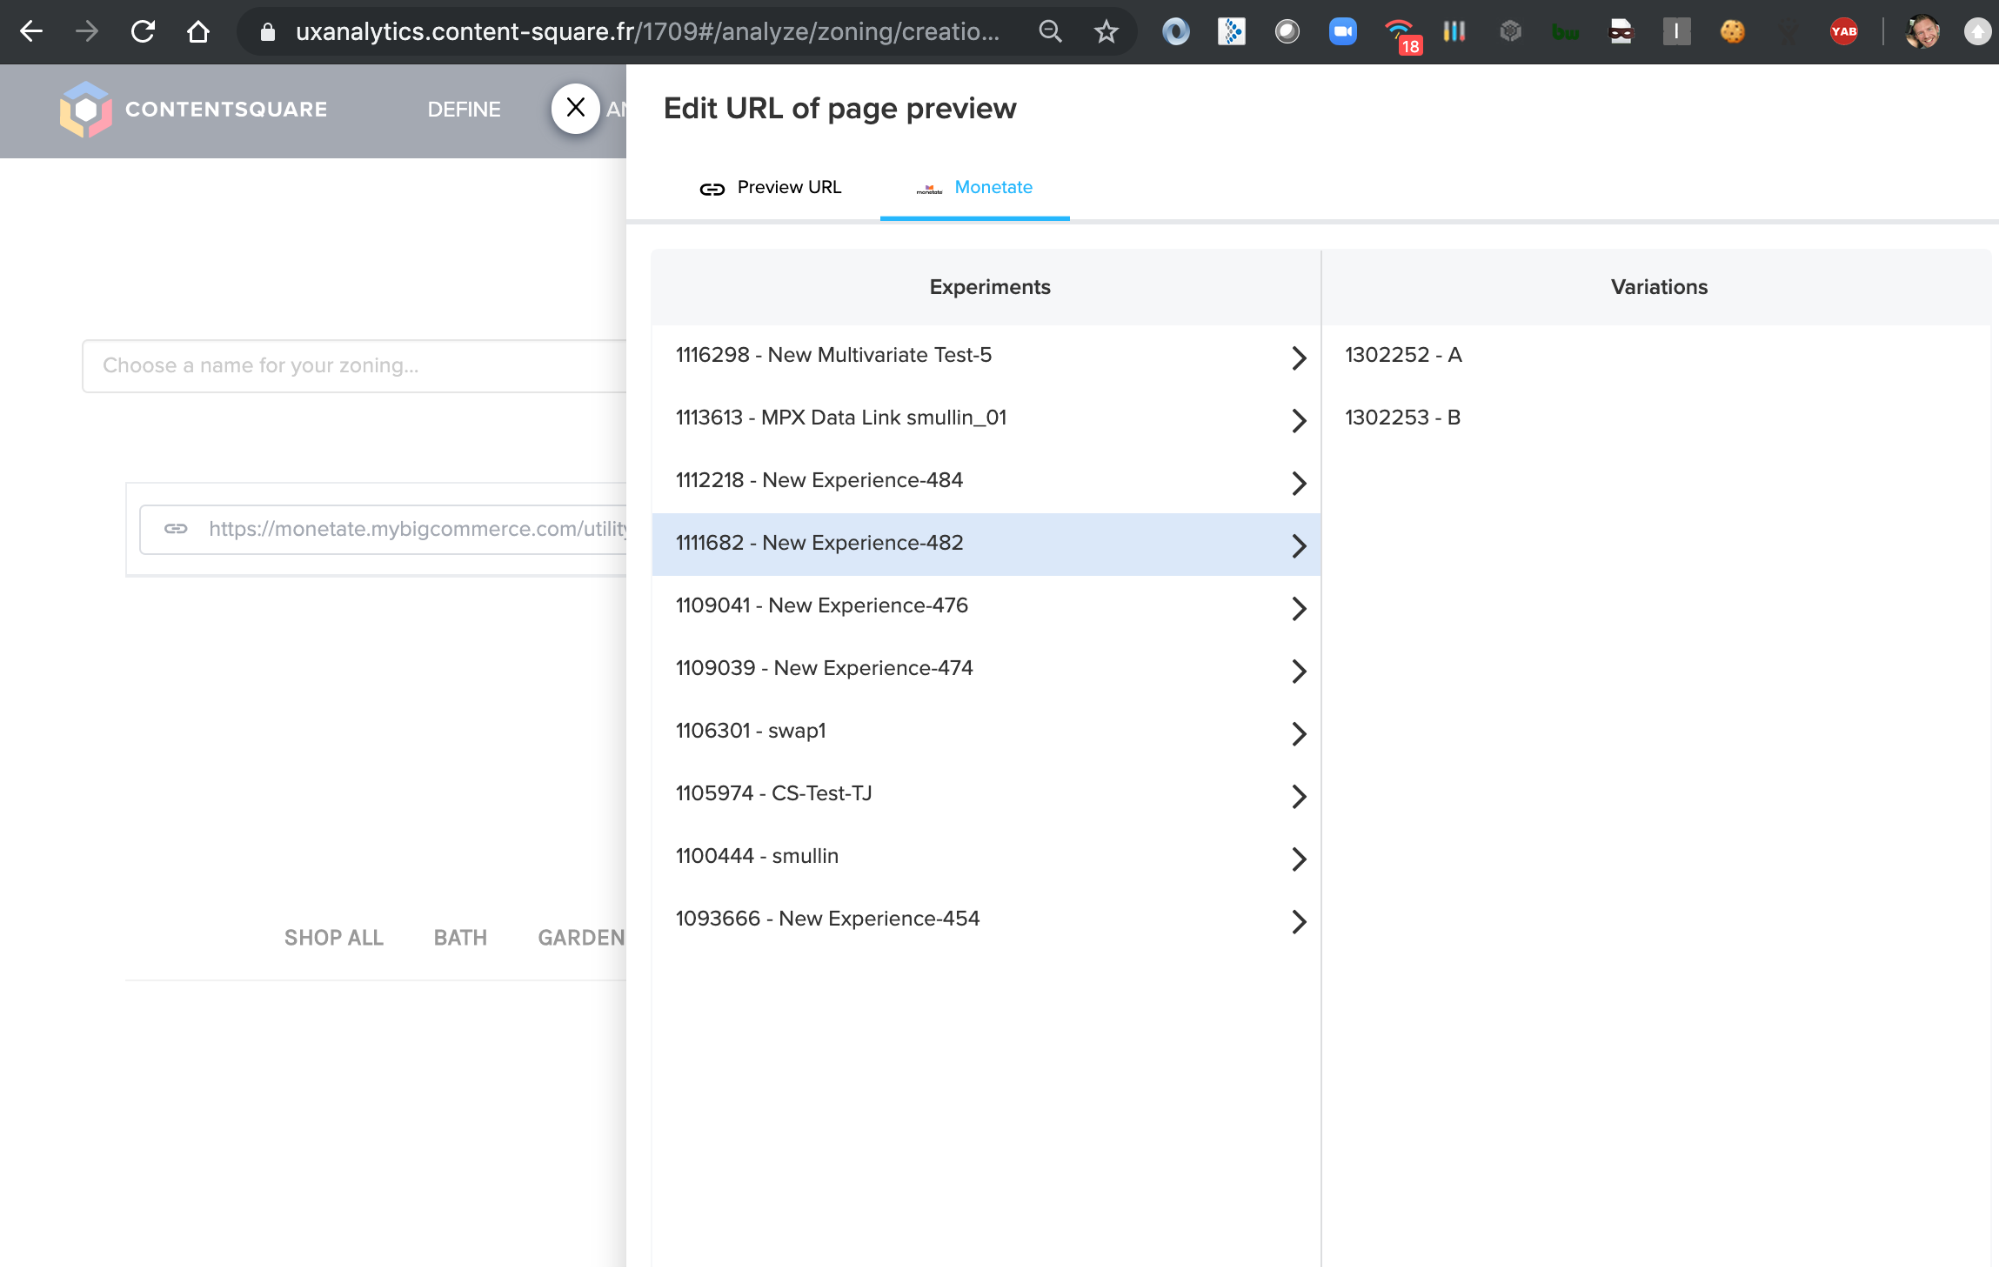
Task: Click the YAB red extension icon
Action: [1843, 32]
